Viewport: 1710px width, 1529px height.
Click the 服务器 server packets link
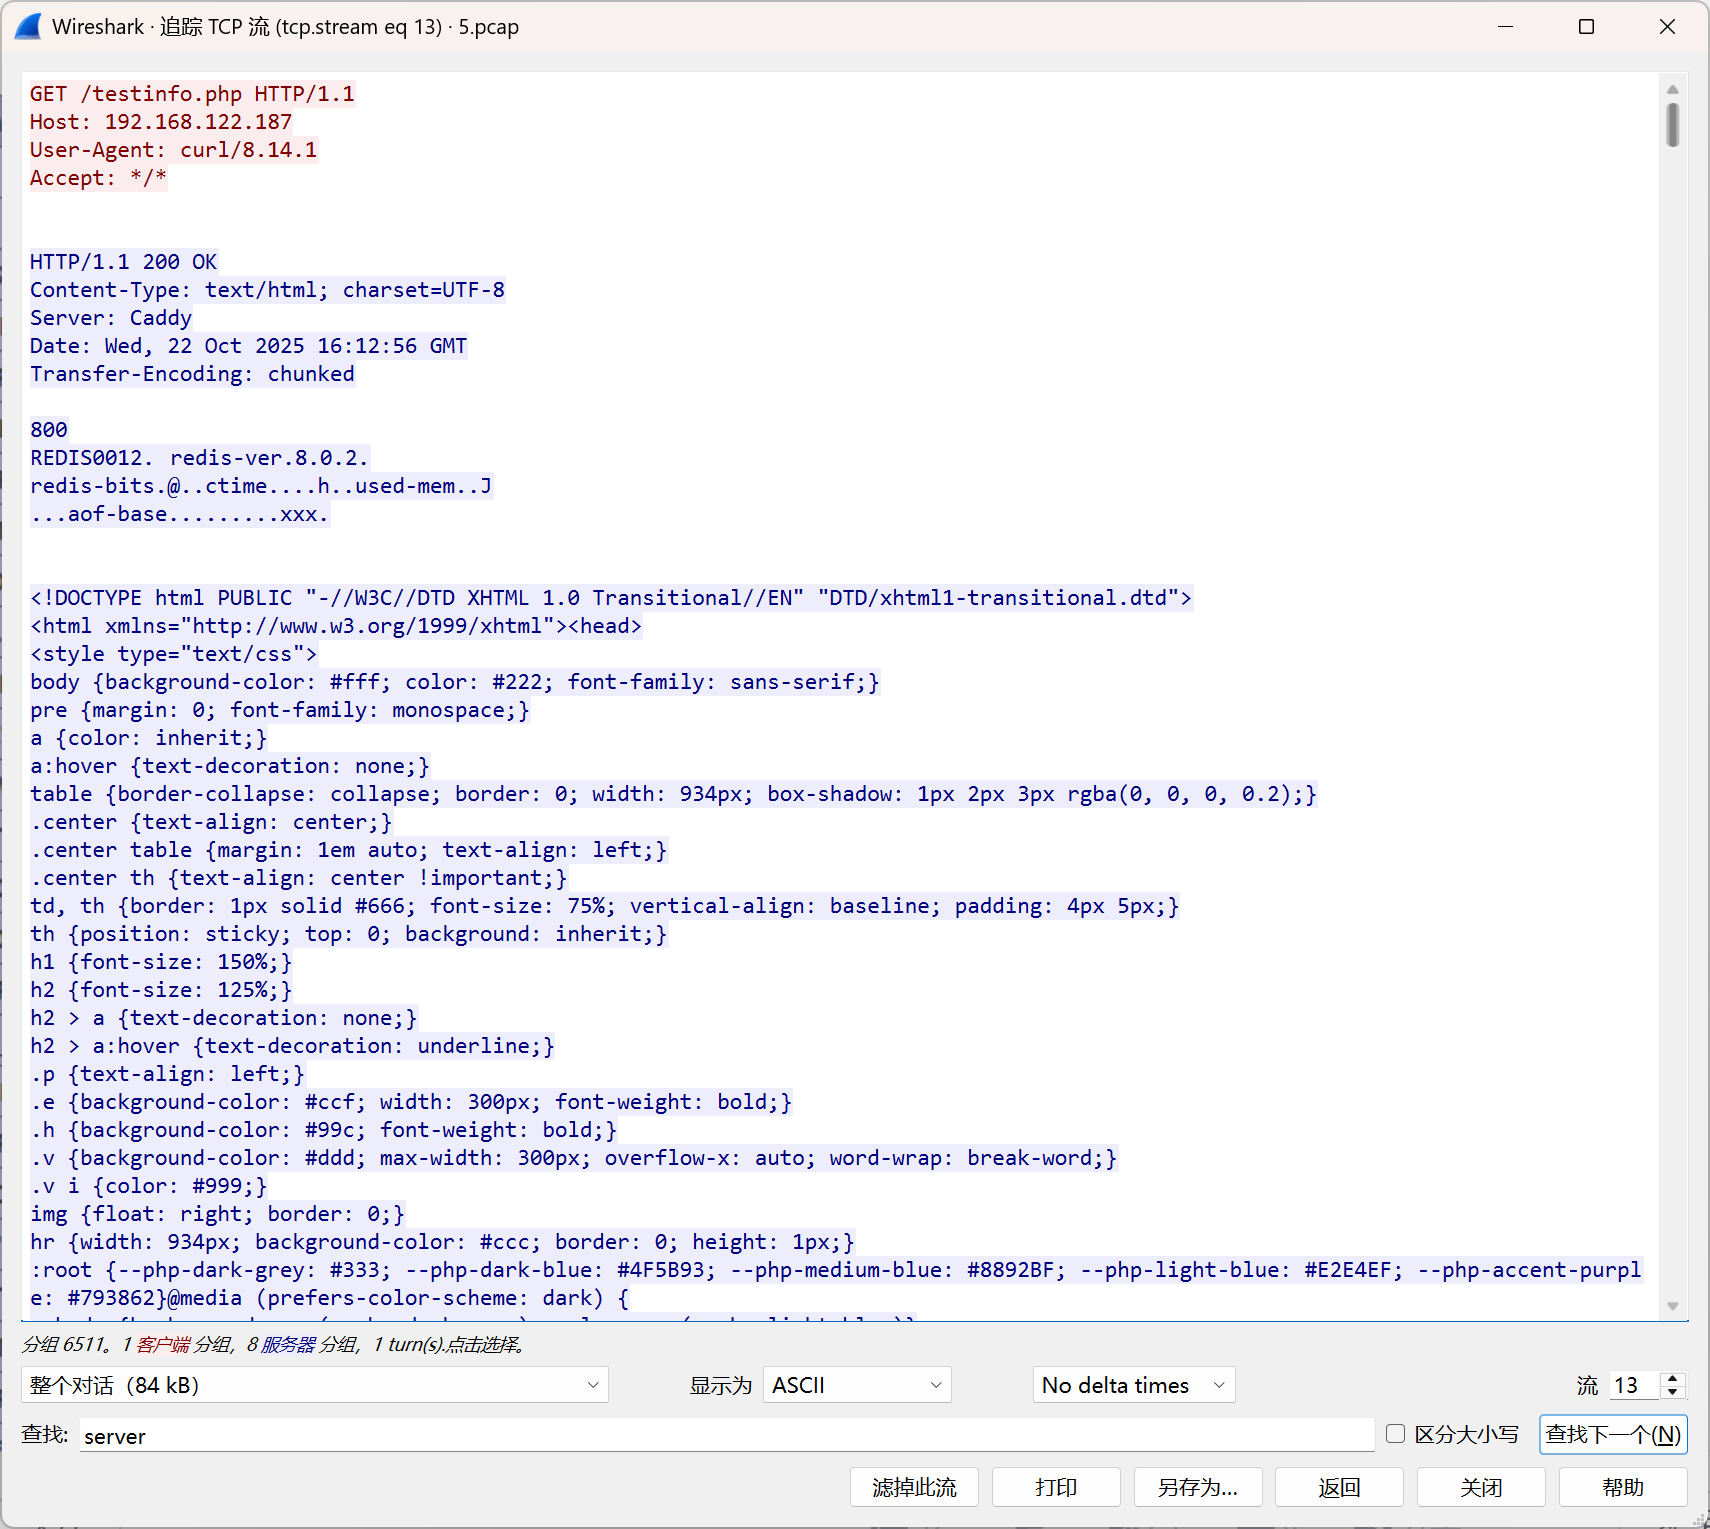tap(288, 1344)
